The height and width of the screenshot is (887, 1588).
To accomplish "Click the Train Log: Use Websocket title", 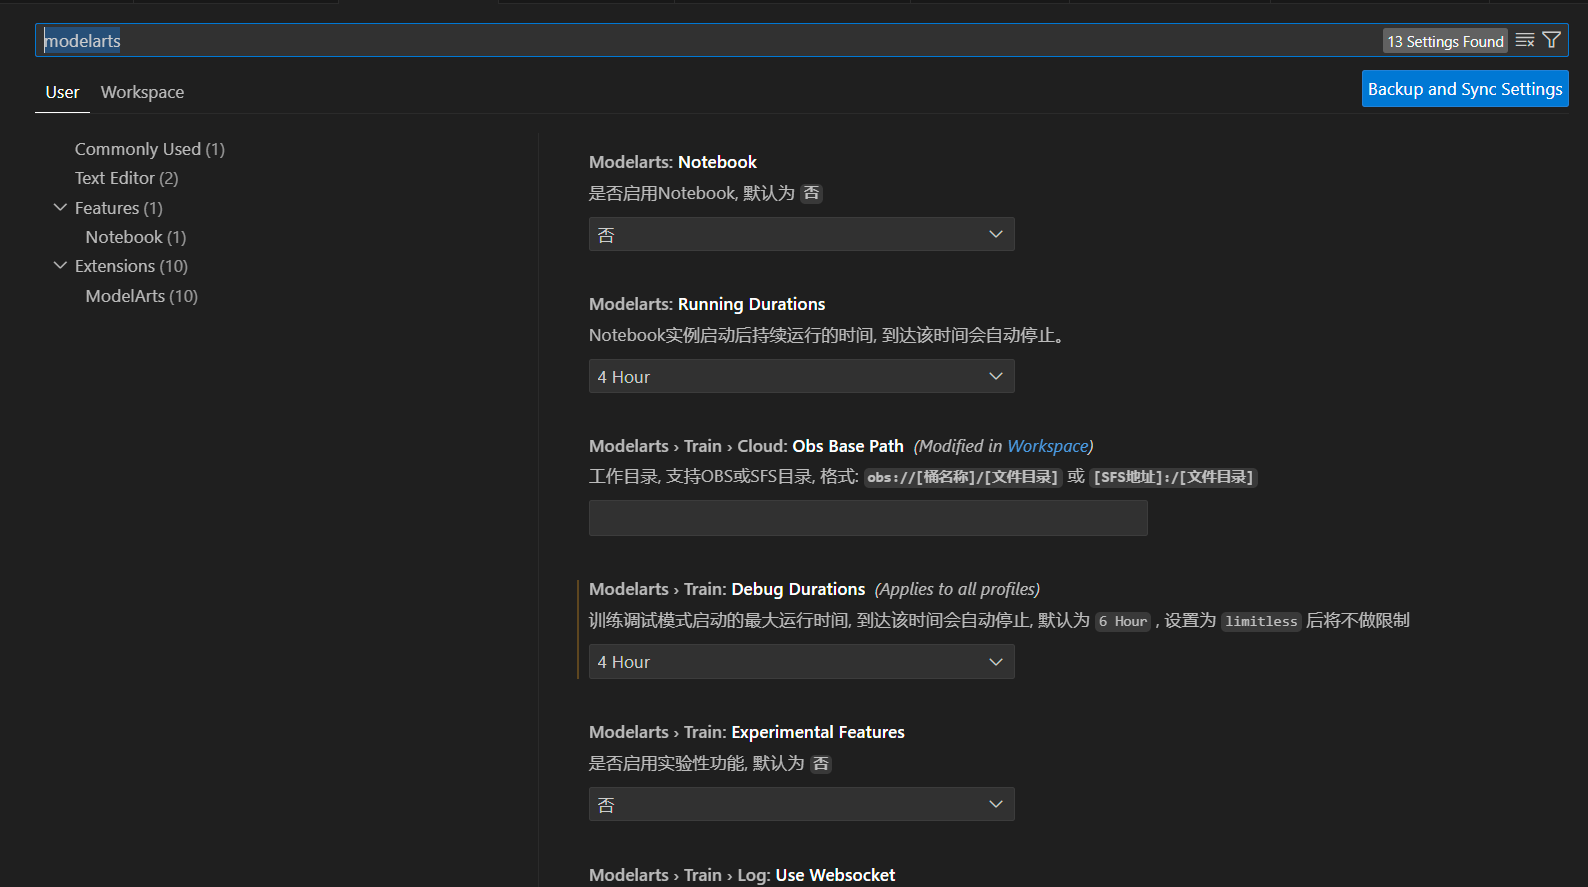I will pyautogui.click(x=742, y=875).
